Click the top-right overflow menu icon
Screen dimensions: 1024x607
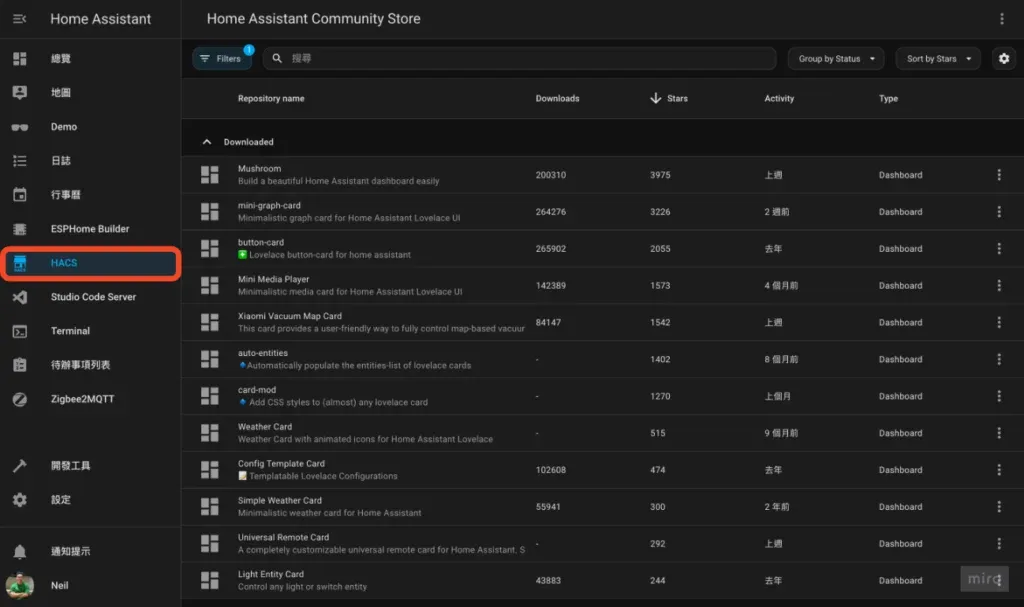click(x=1003, y=19)
